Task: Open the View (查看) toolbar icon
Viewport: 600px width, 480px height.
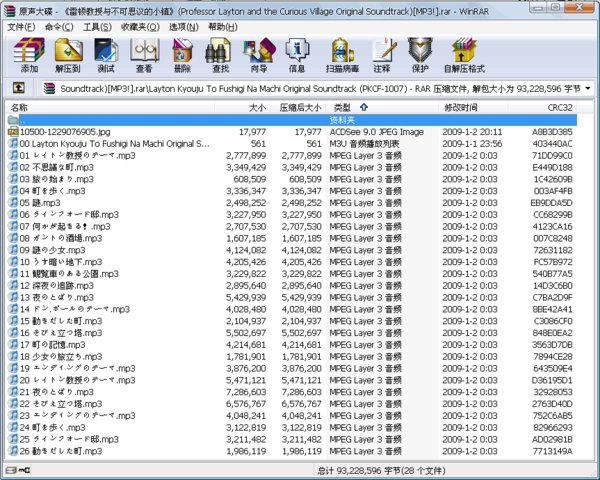Action: point(144,55)
